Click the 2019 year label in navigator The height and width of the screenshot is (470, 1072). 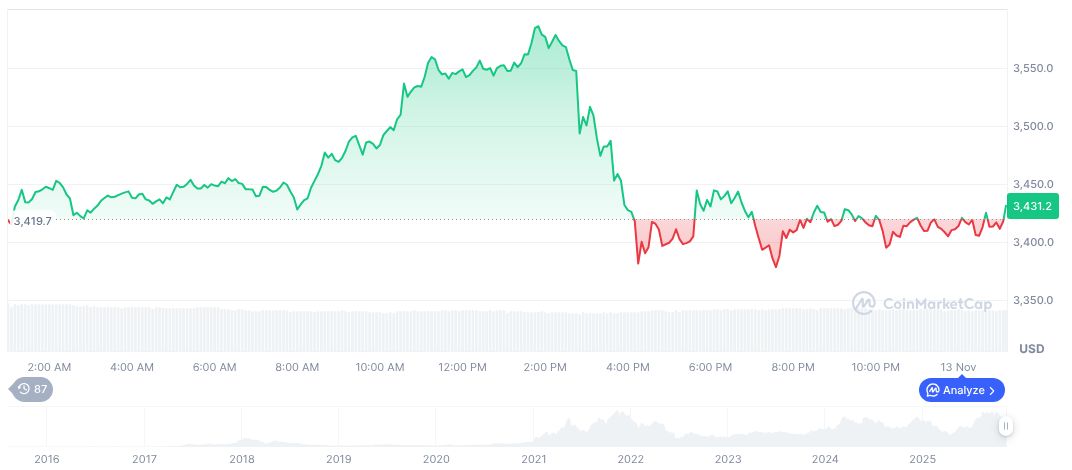(x=339, y=459)
